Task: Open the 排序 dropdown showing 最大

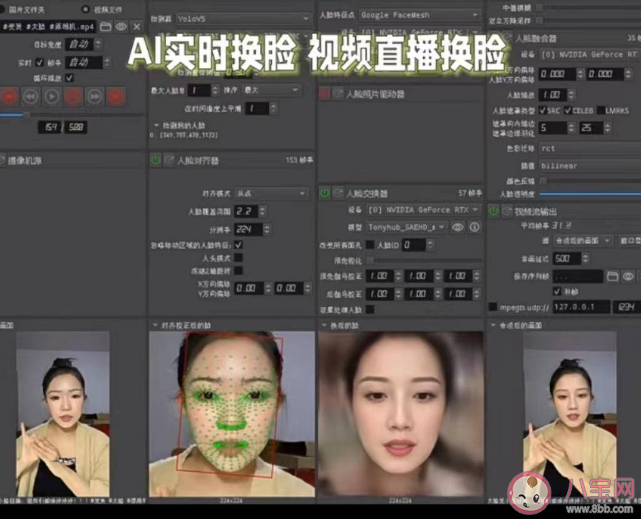Action: (272, 90)
